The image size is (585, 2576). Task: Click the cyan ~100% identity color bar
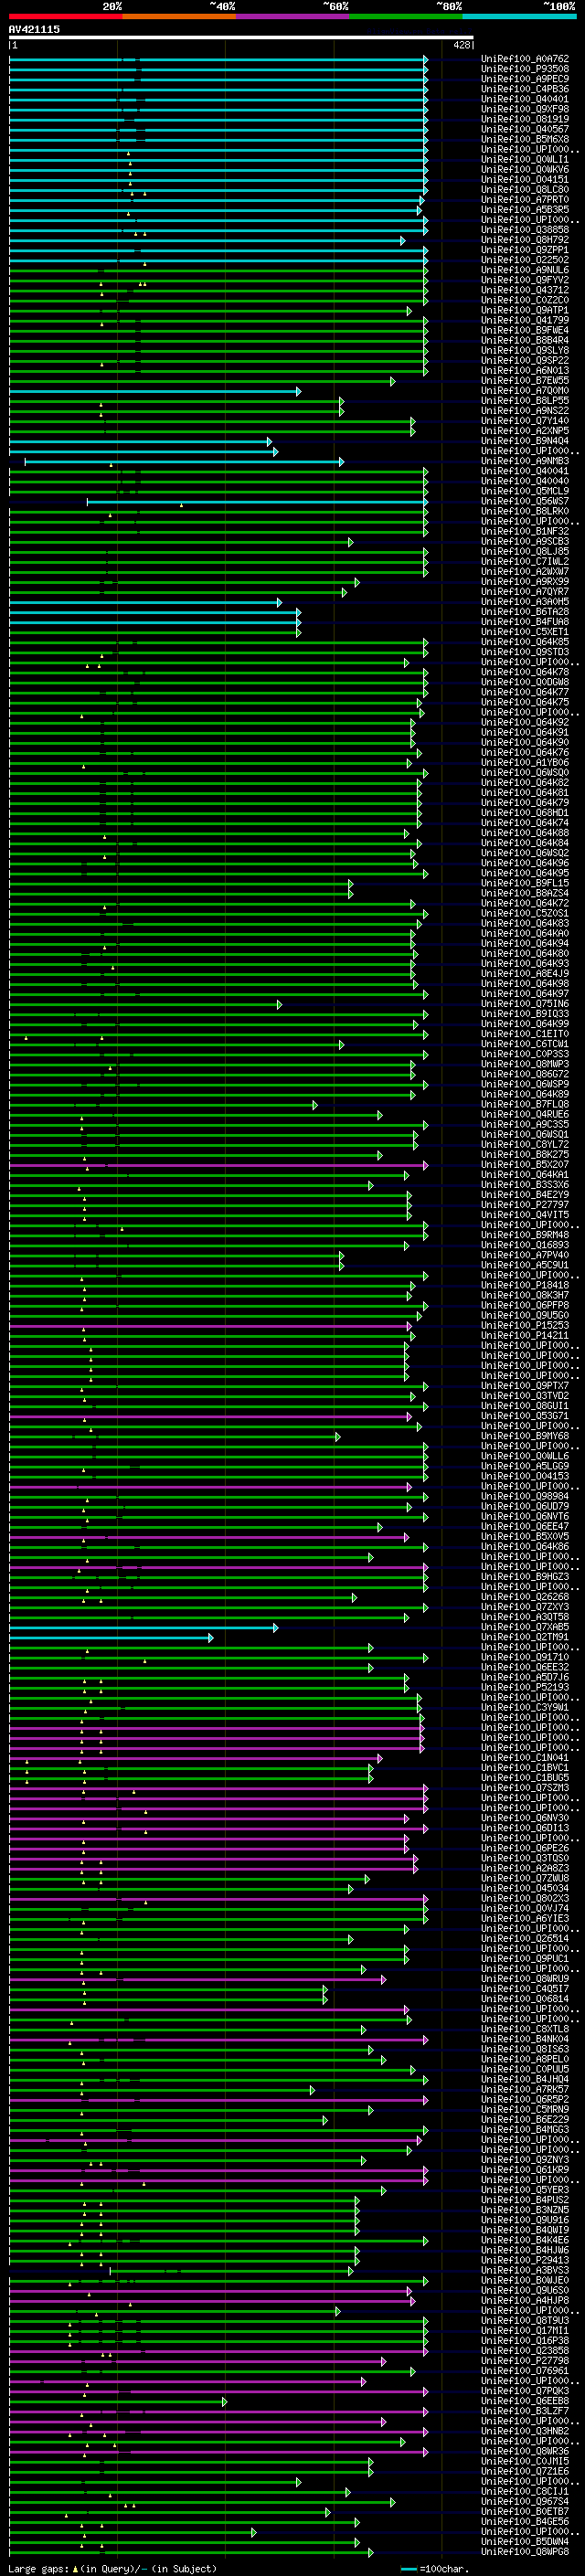pos(520,16)
